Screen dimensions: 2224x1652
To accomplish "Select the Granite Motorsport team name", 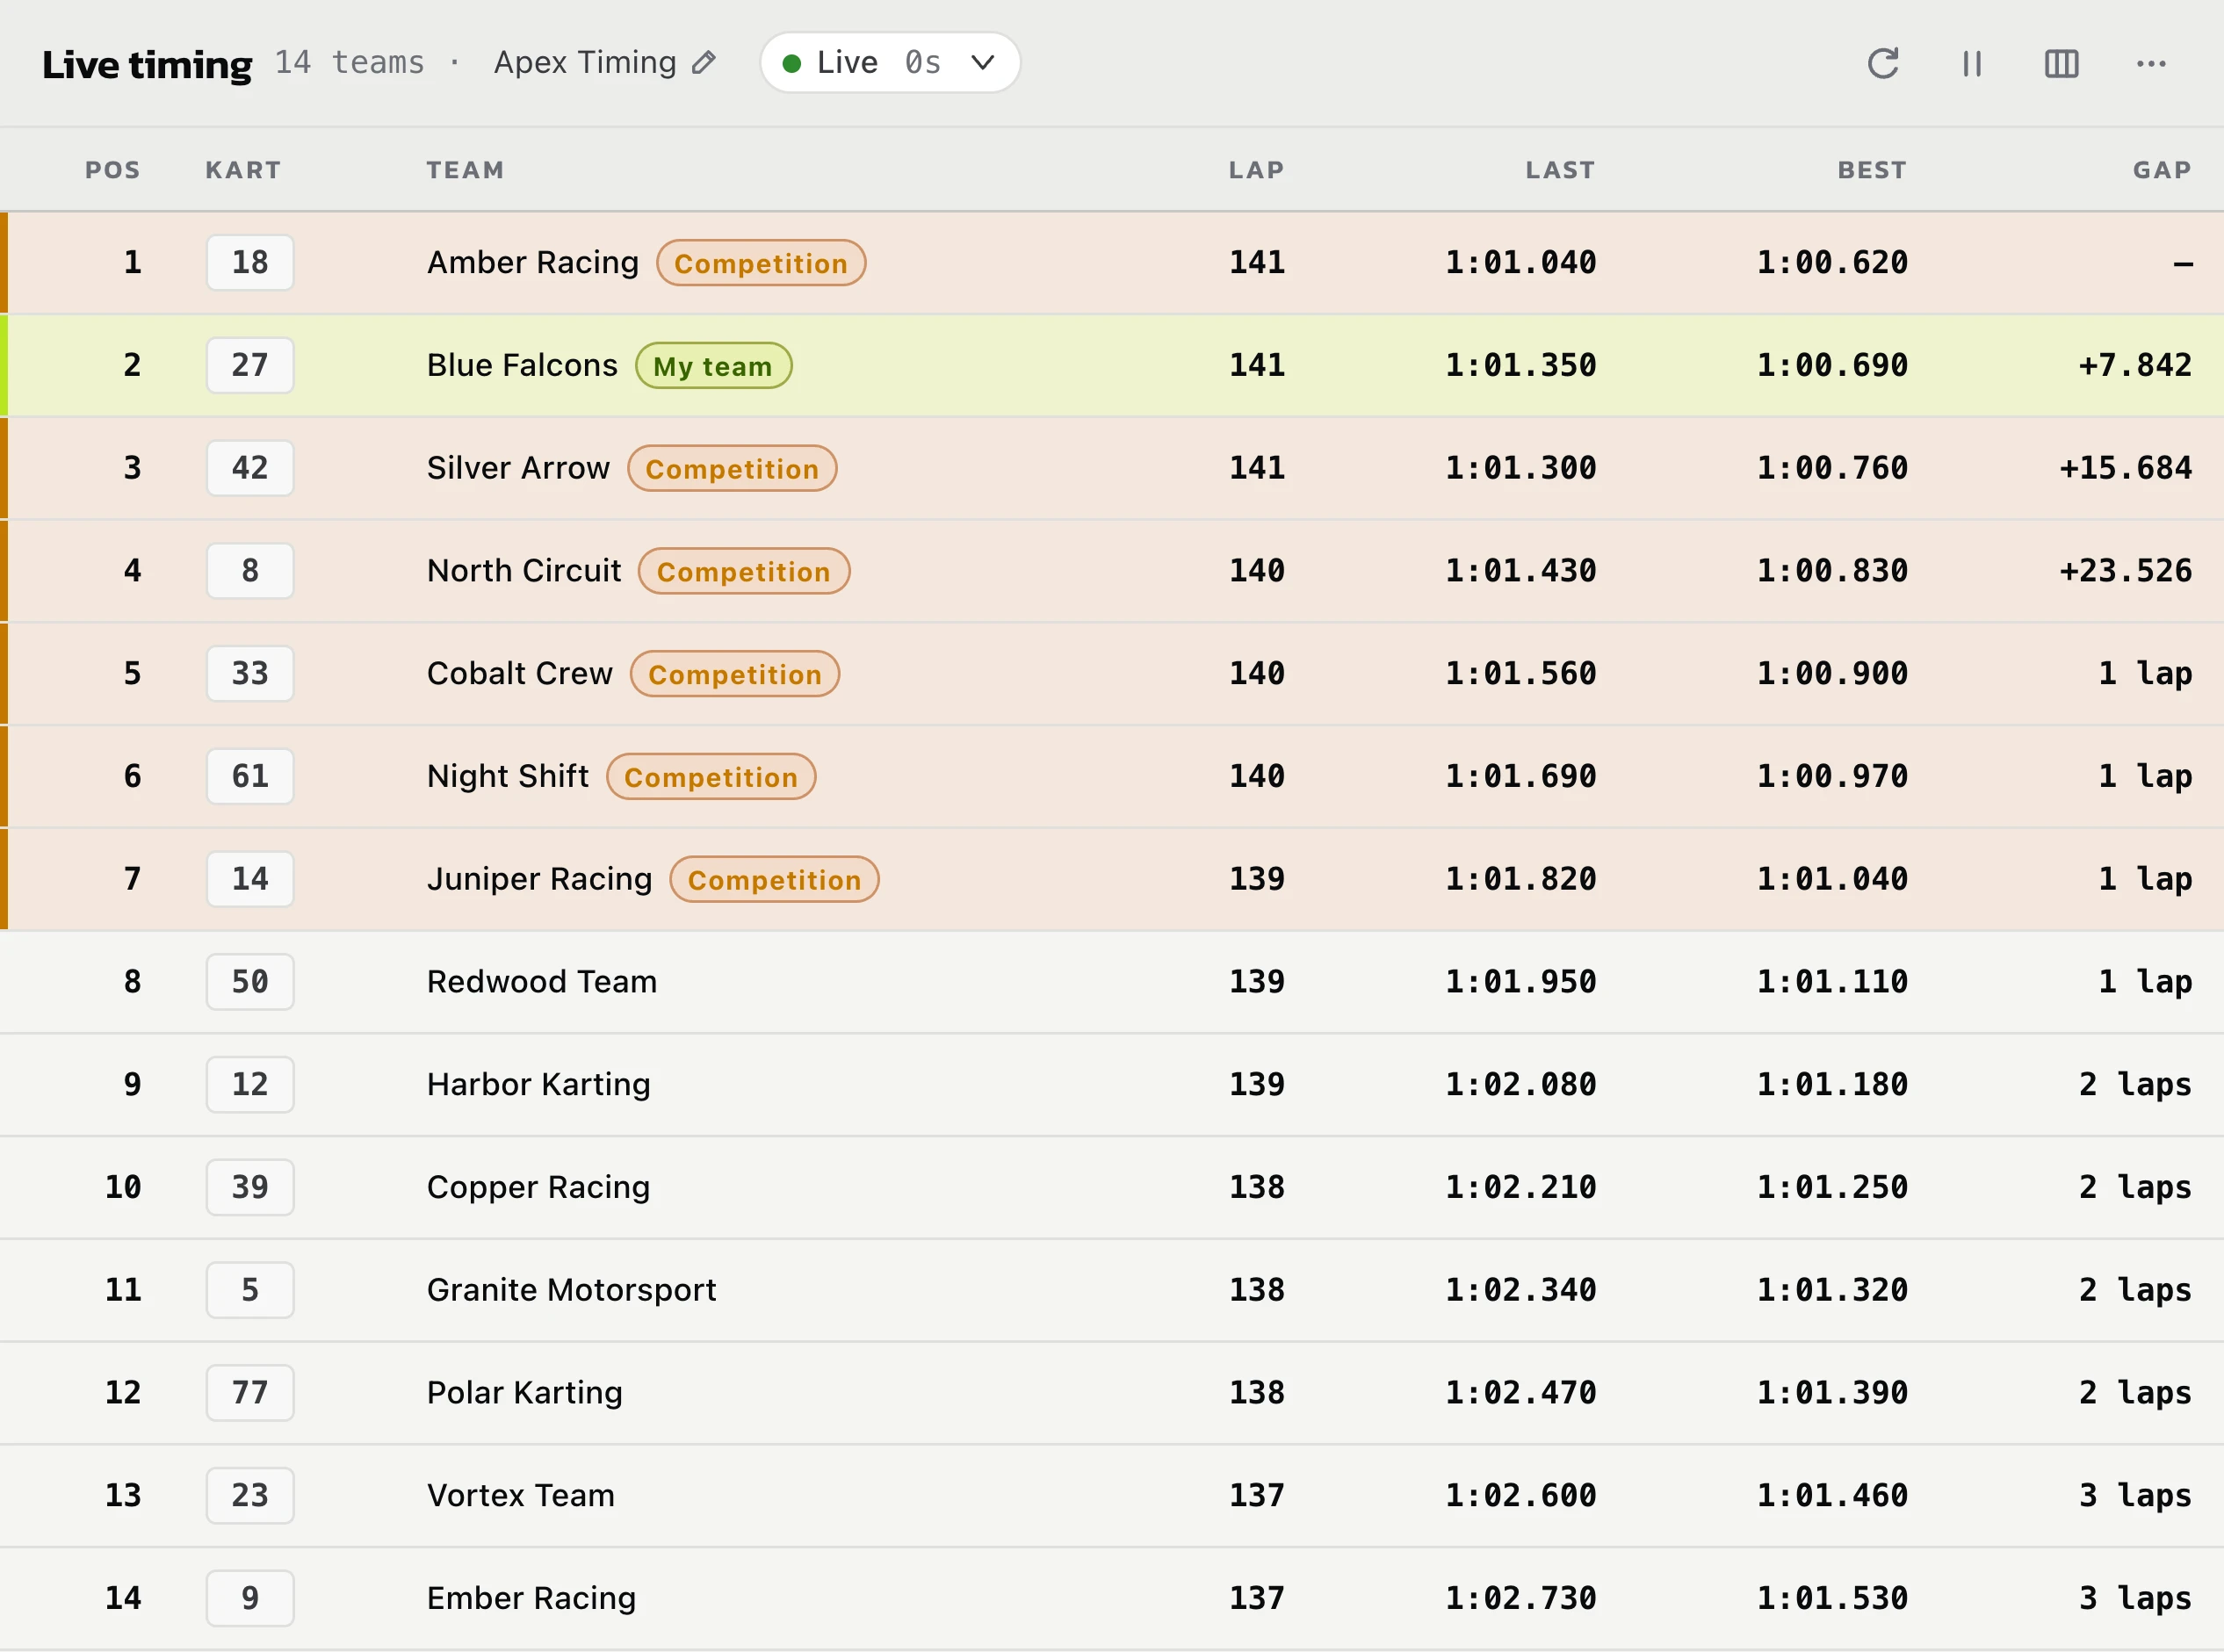I will pos(572,1290).
